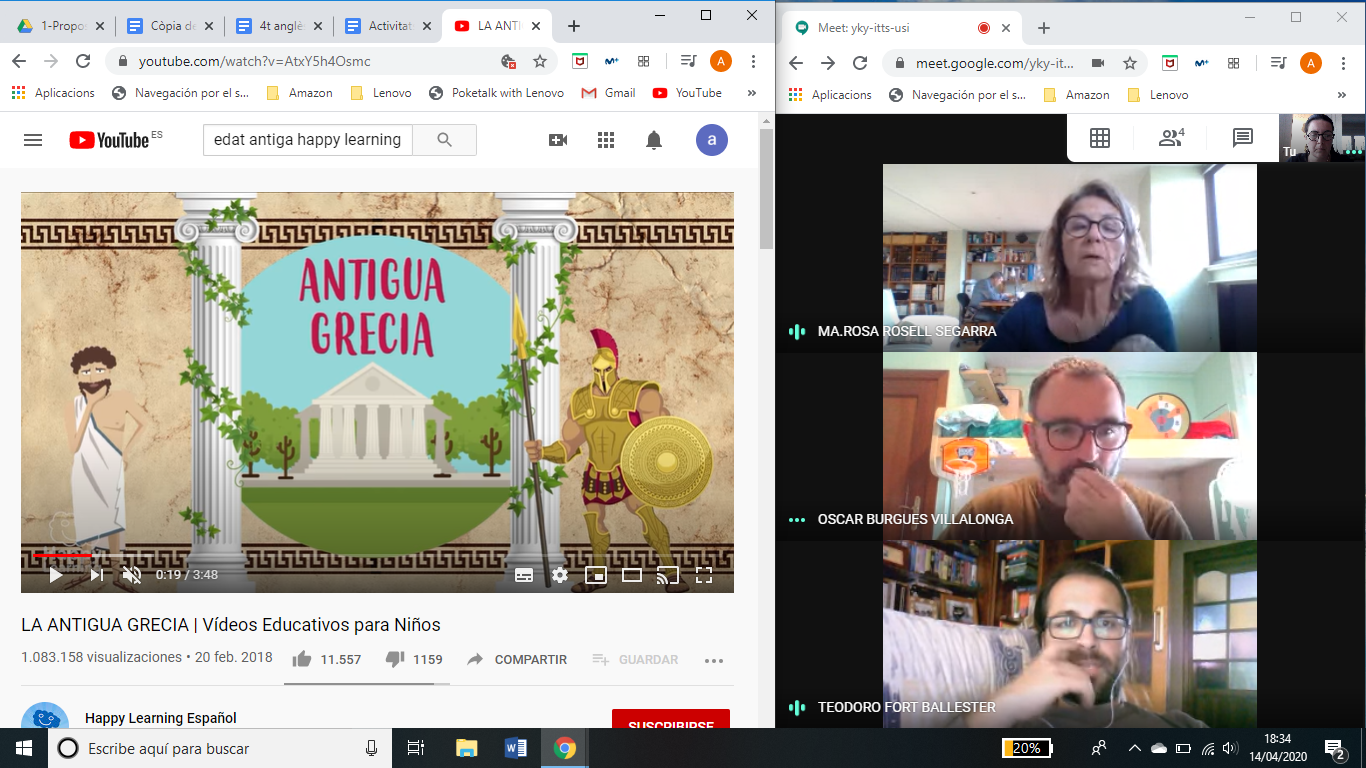Switch to the 1-Propos Drive tab
Screen dimensions: 1366x768
(x=60, y=26)
